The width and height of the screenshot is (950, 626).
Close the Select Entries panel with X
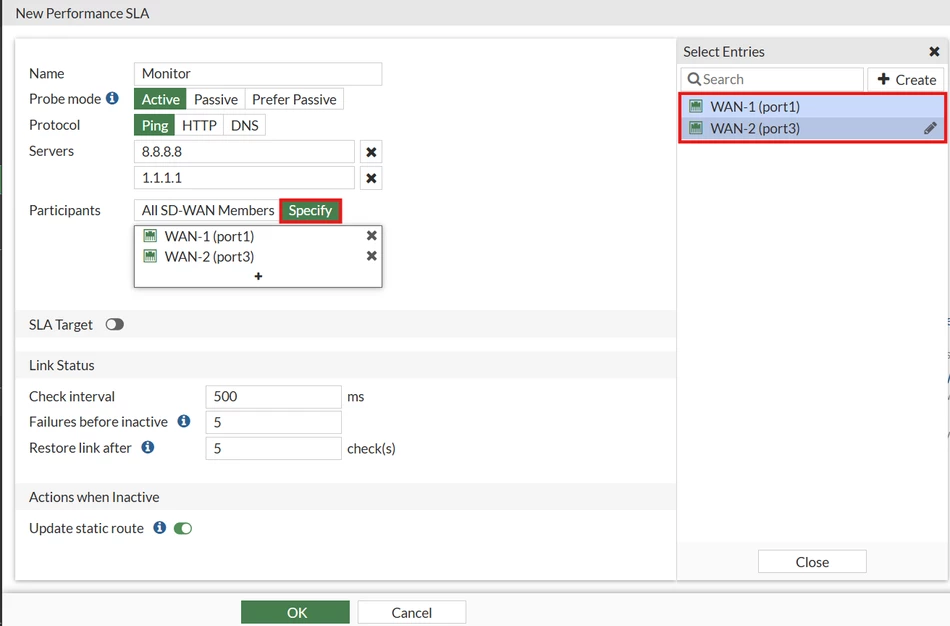click(x=934, y=52)
